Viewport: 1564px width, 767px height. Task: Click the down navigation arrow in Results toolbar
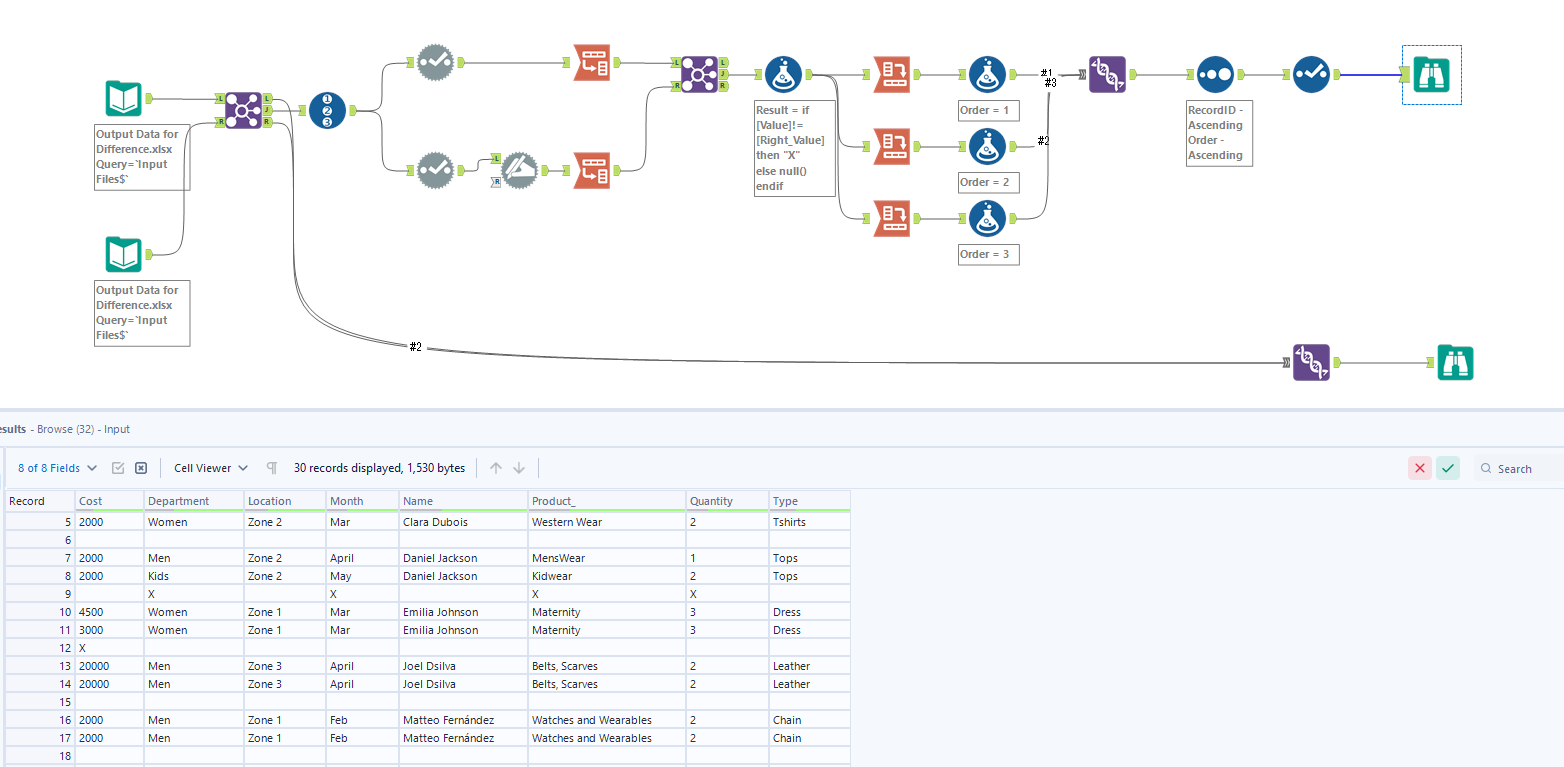coord(518,467)
